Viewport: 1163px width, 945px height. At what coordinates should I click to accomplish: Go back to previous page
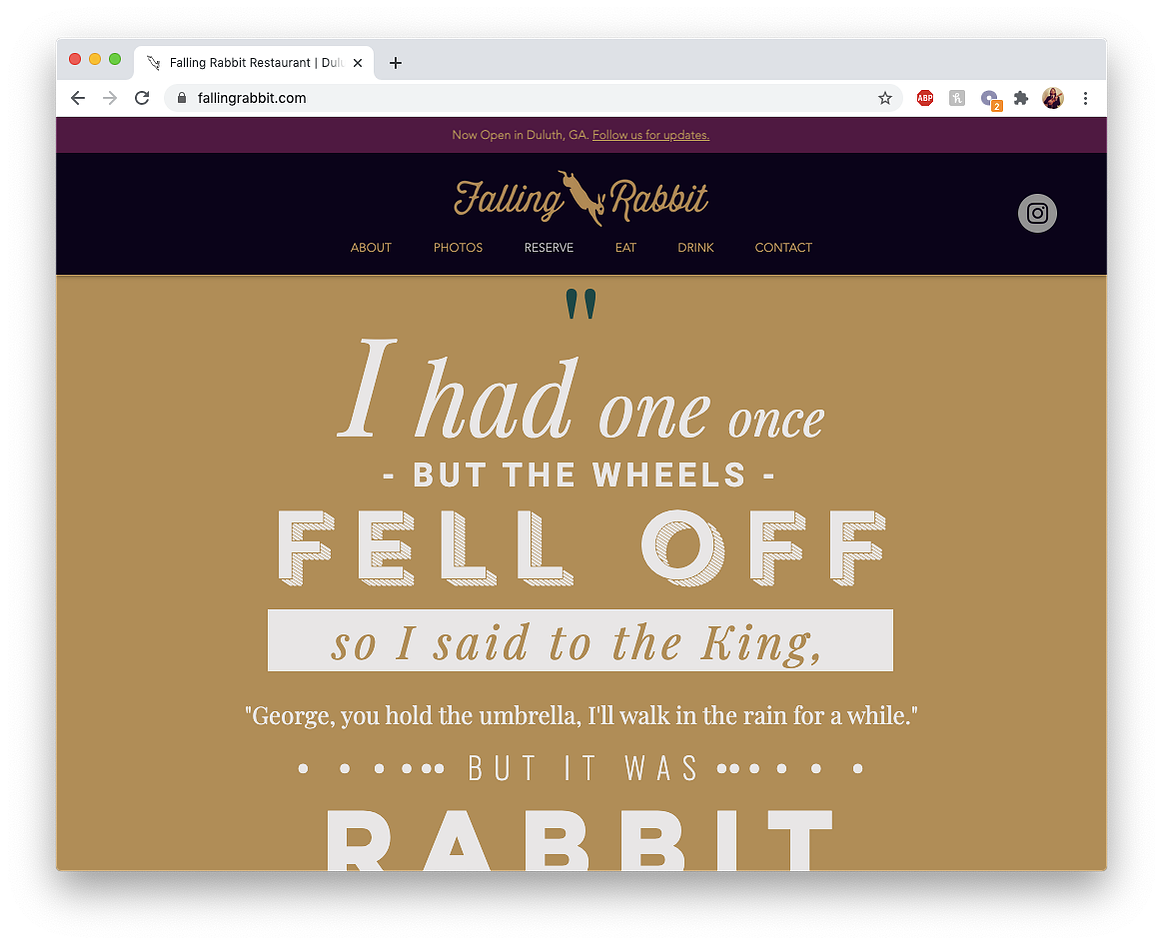(78, 98)
